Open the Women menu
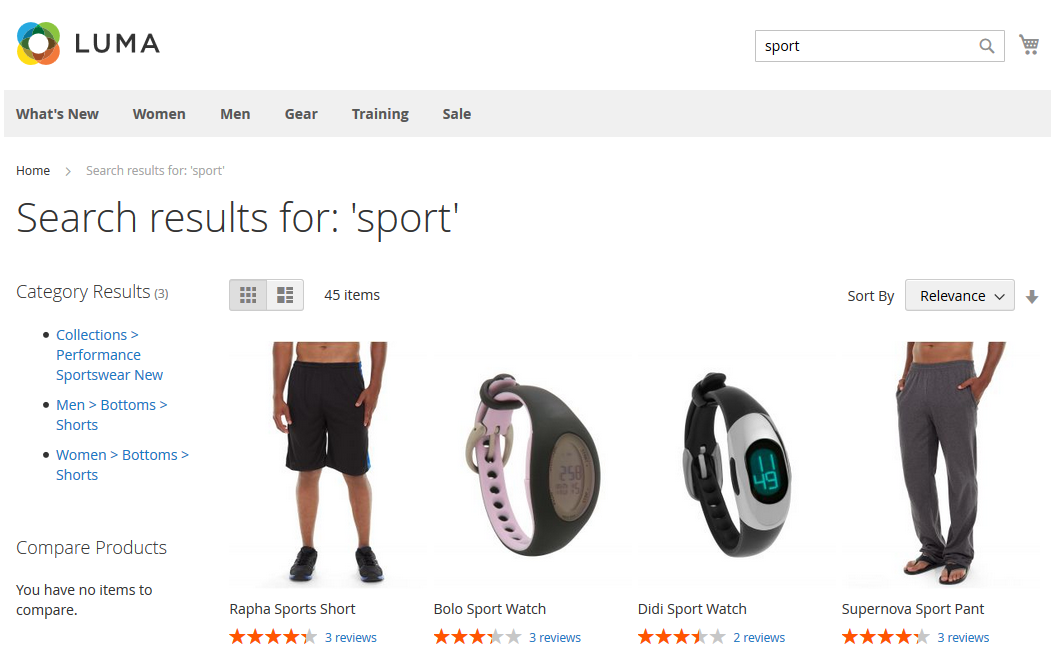The width and height of the screenshot is (1056, 654). point(159,114)
